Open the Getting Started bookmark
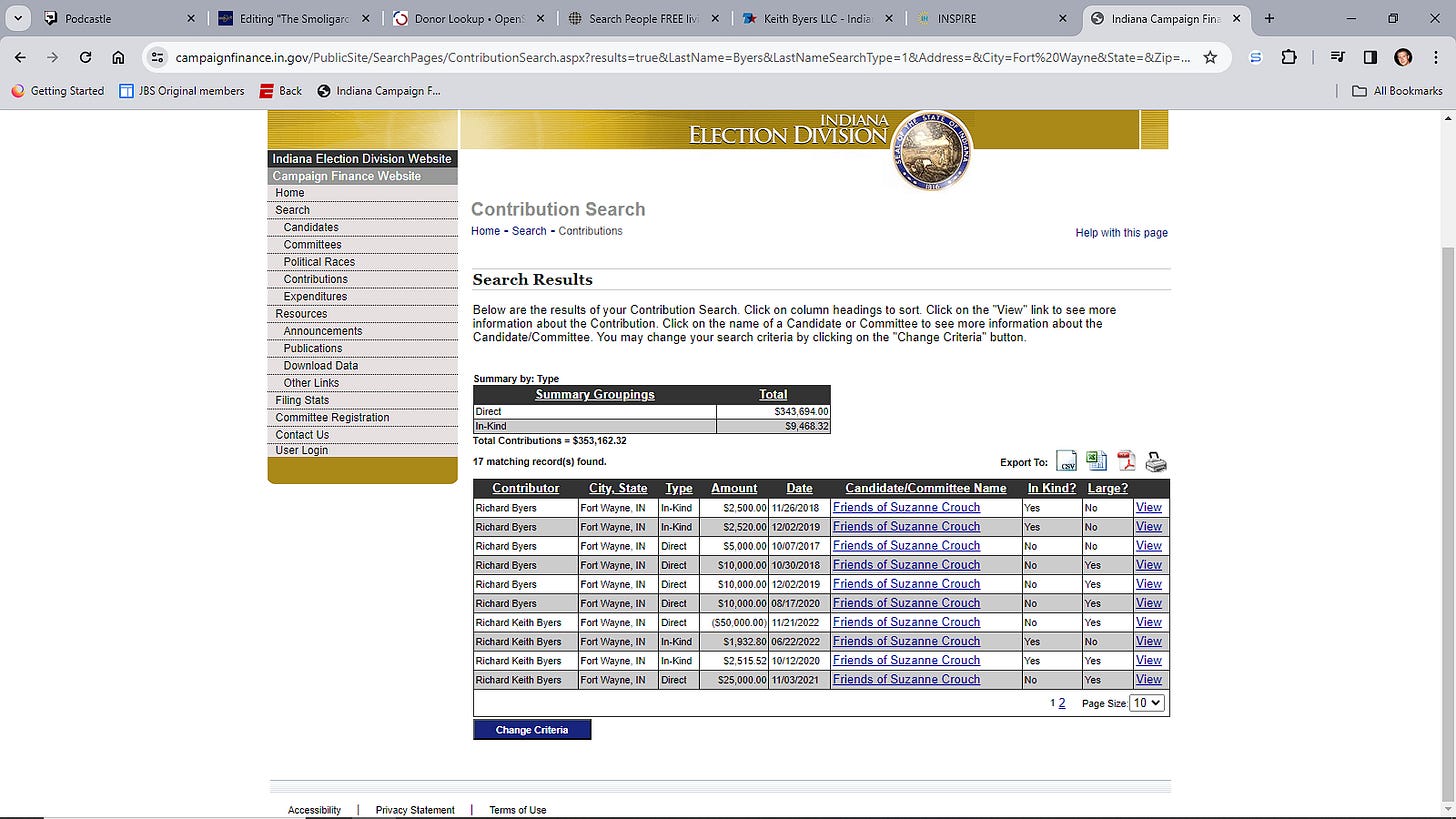This screenshot has width=1456, height=819. pyautogui.click(x=58, y=90)
